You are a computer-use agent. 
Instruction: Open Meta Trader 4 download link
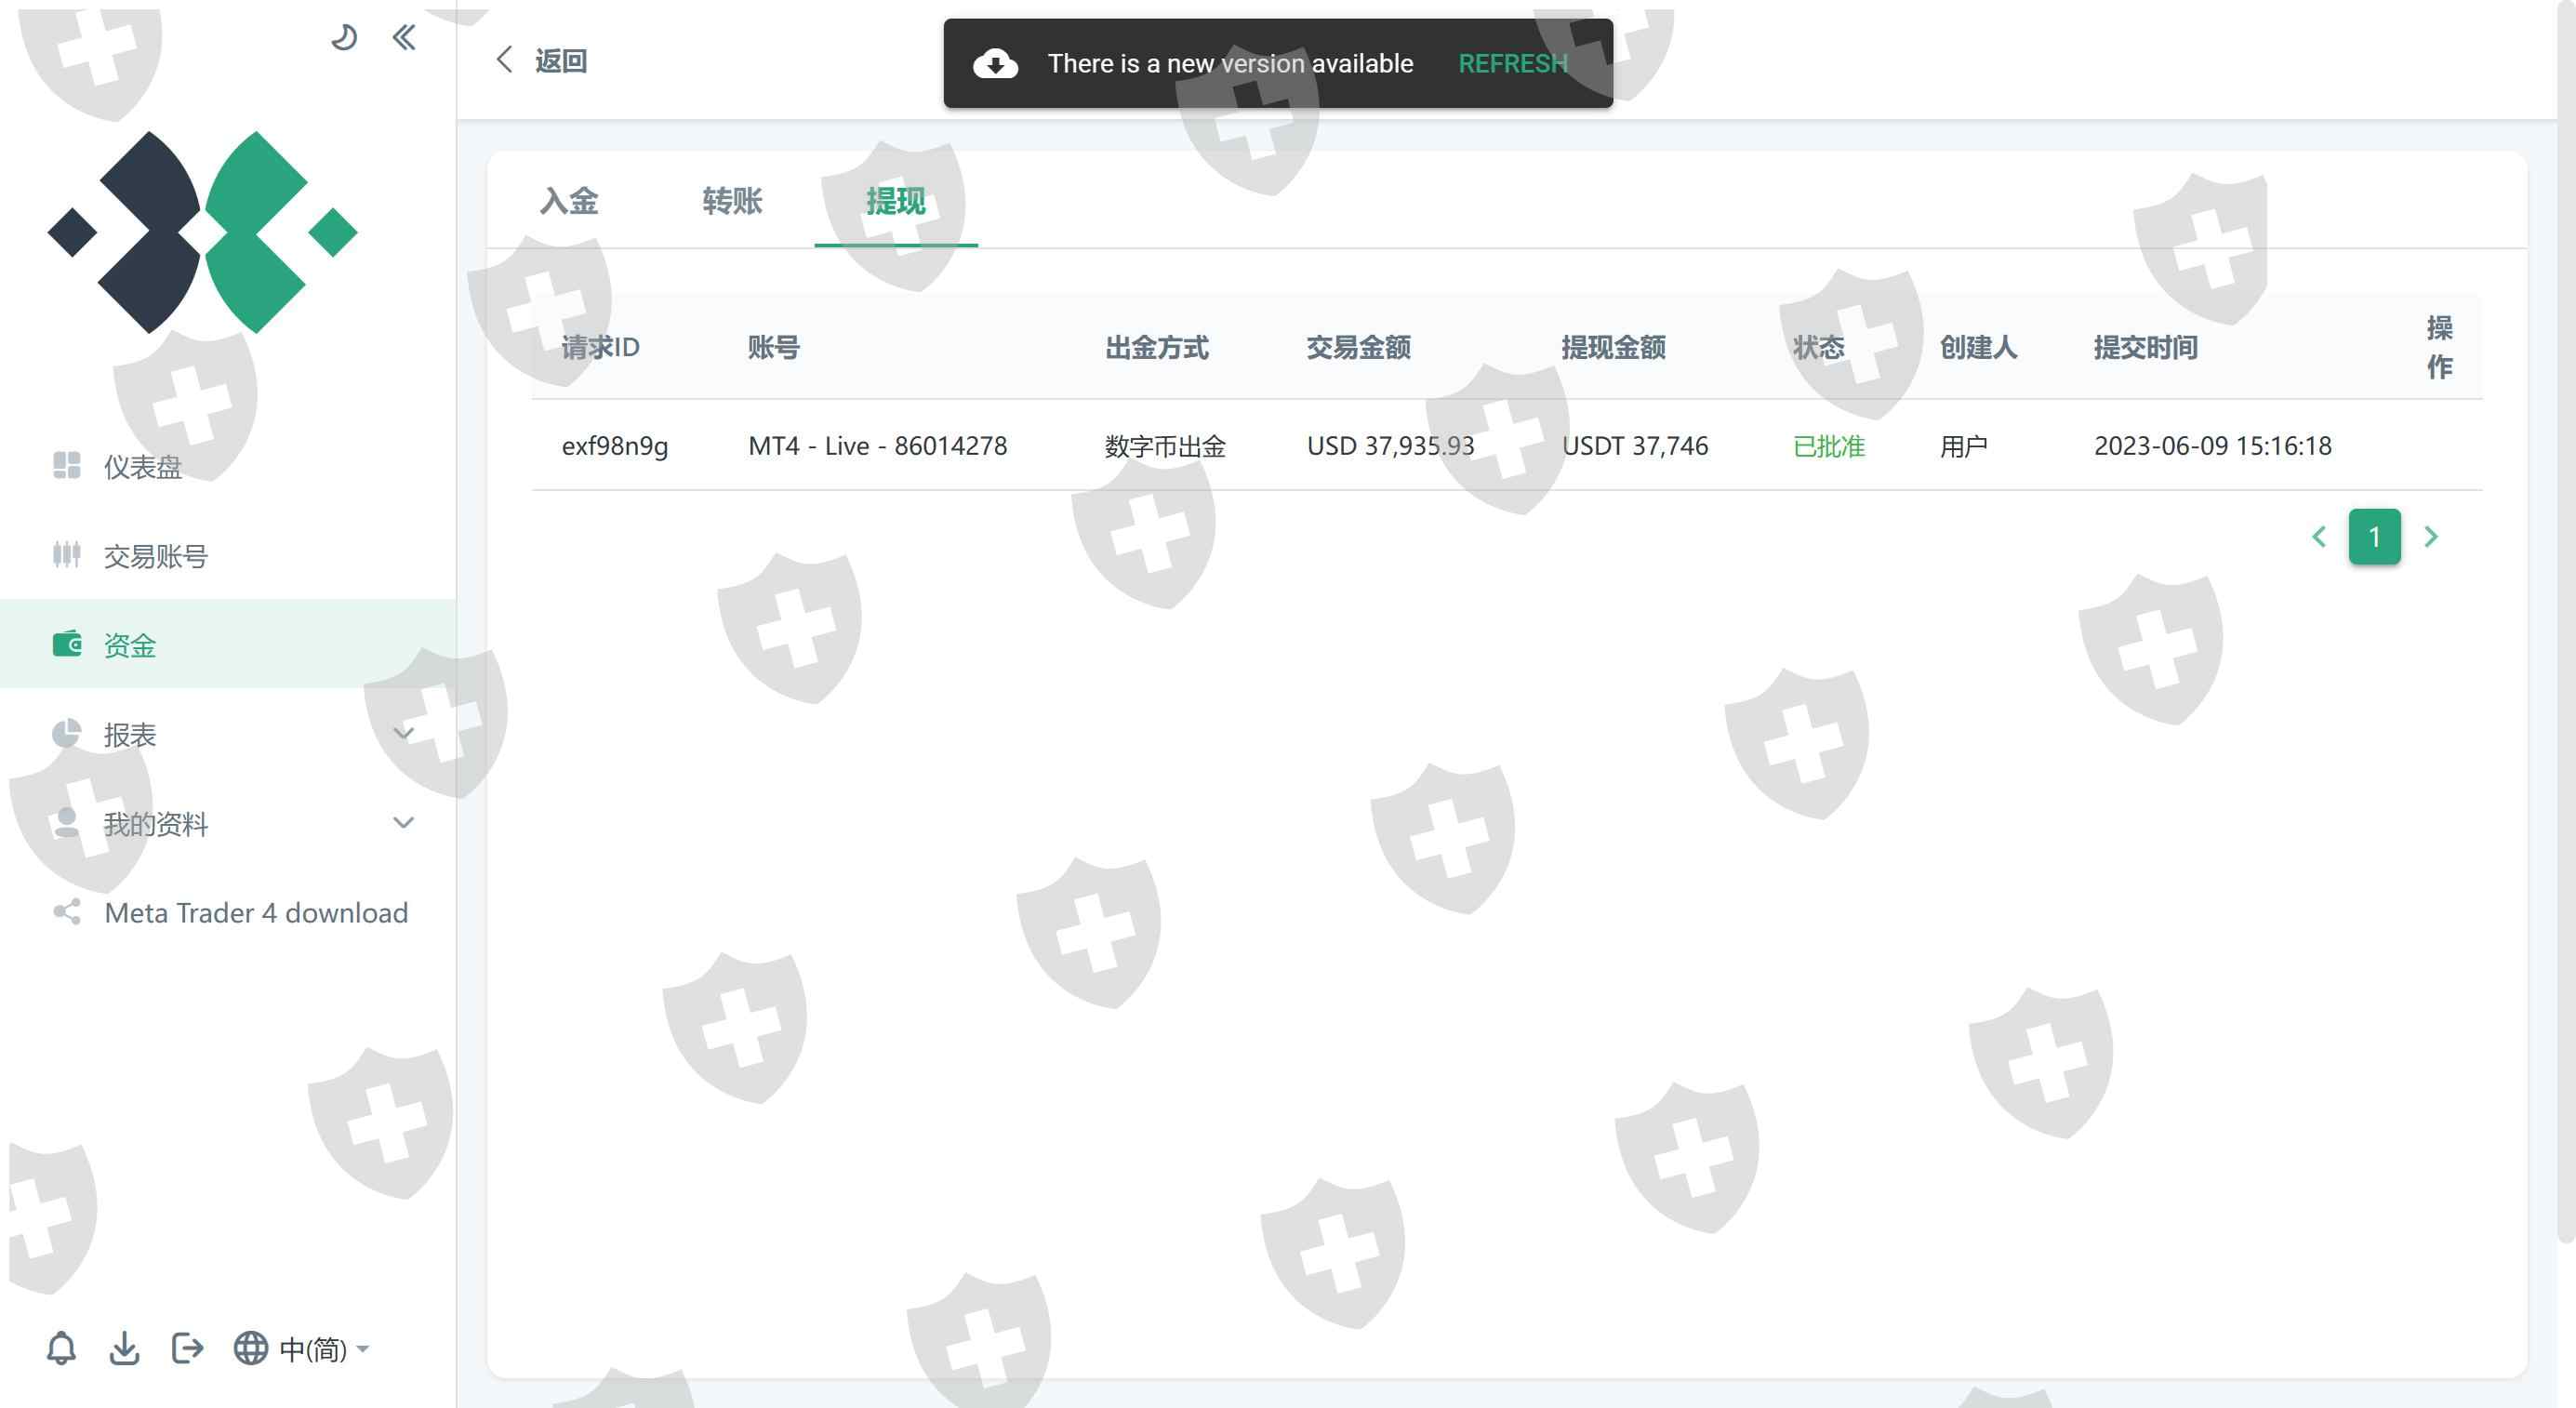(255, 912)
